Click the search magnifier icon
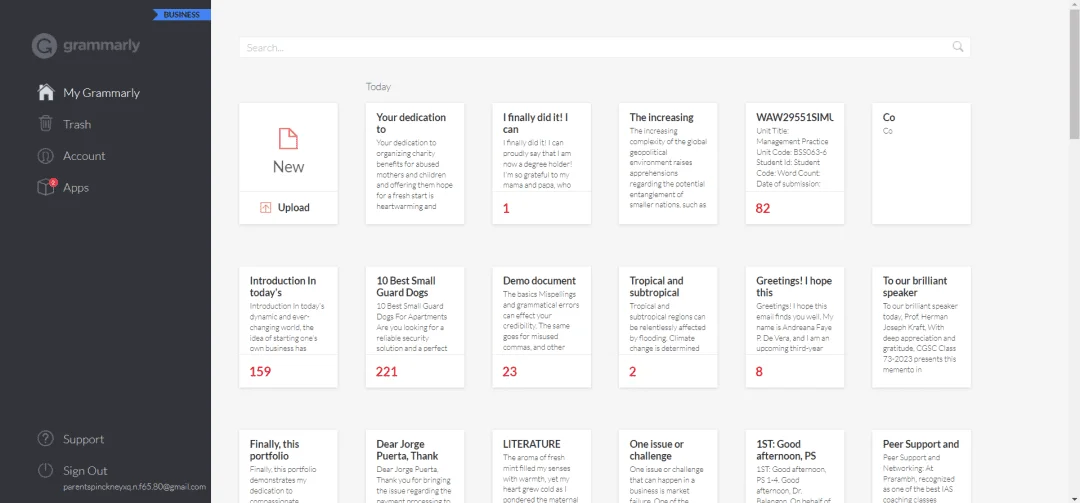 tap(957, 47)
